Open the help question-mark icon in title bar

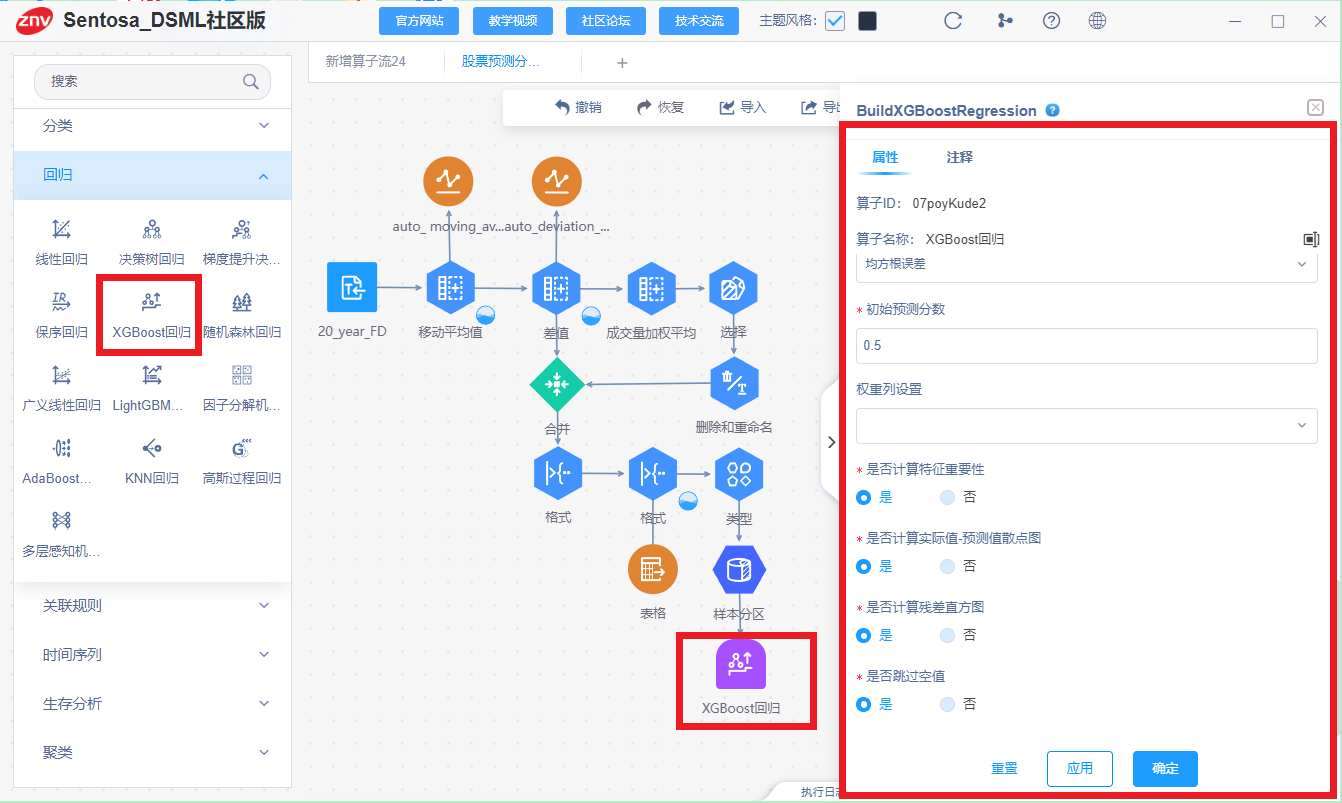point(1051,20)
